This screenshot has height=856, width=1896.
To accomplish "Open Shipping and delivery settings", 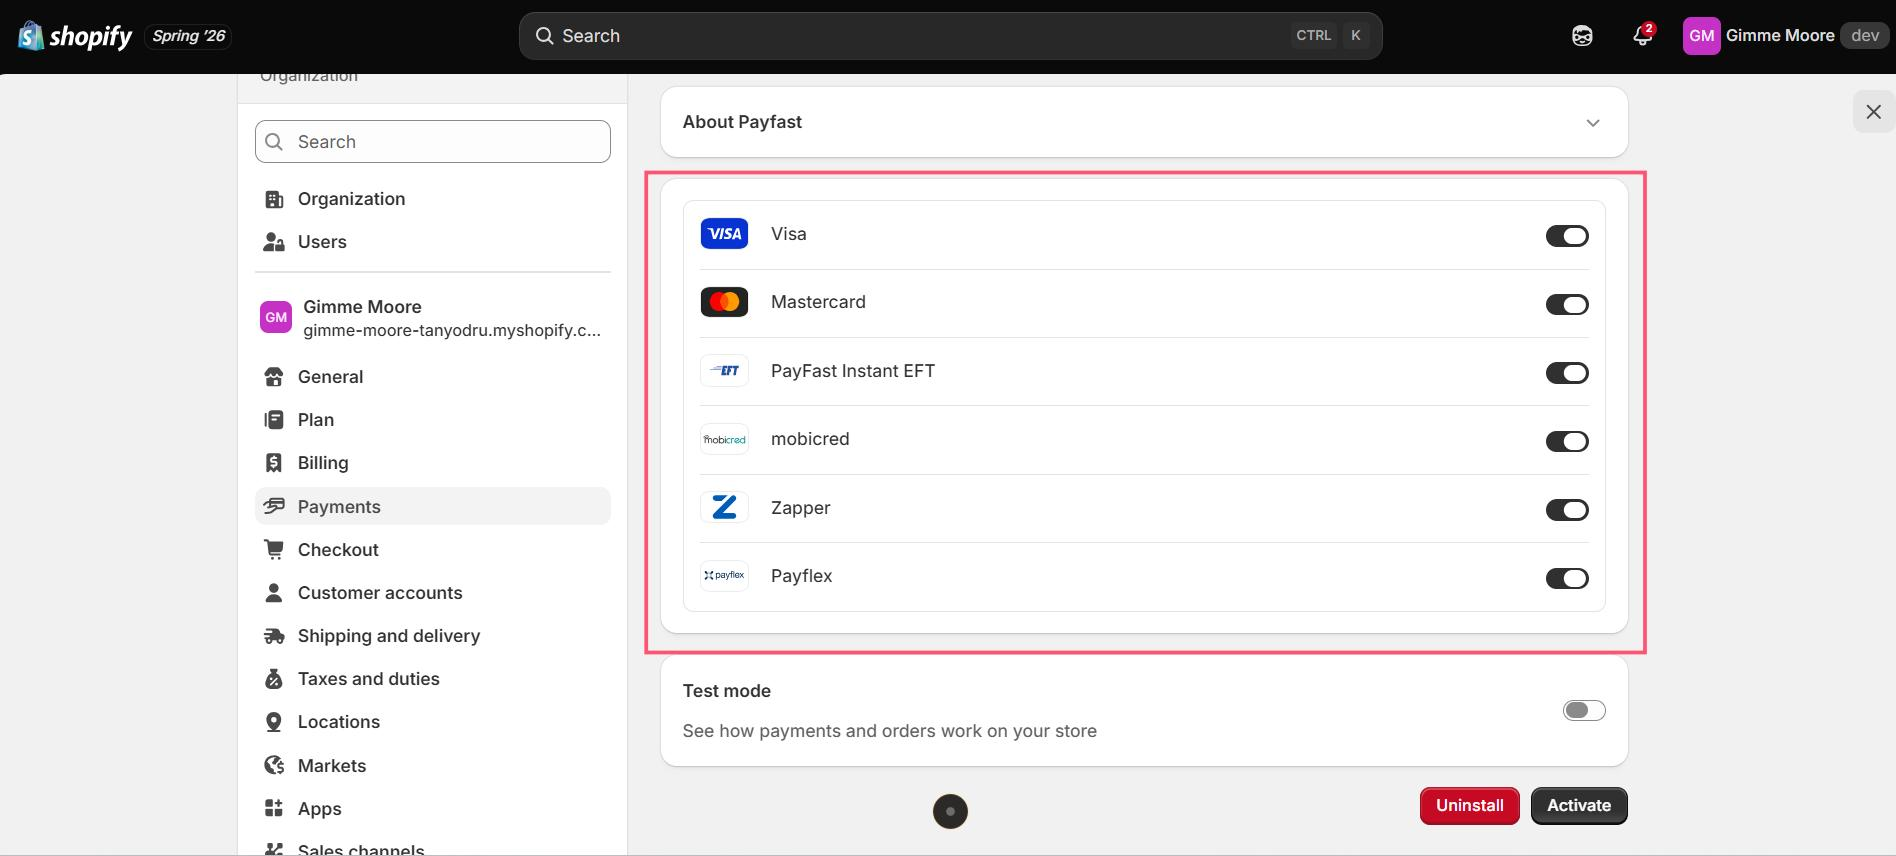I will (433, 636).
